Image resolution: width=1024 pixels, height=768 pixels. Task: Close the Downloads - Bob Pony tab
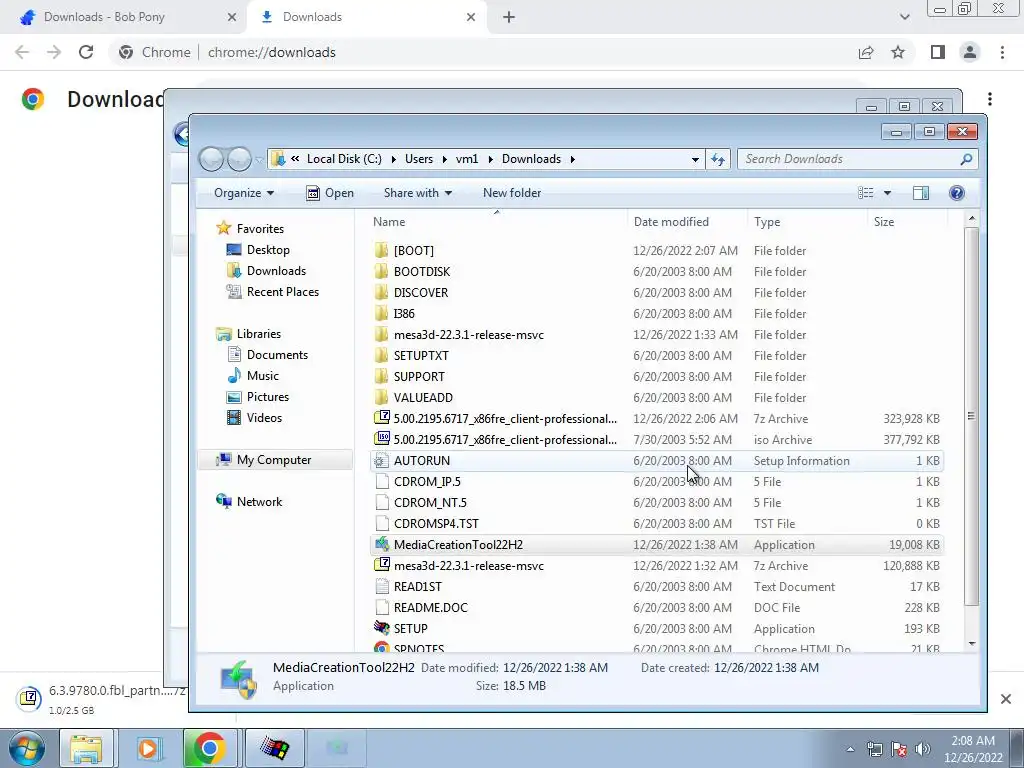(231, 17)
